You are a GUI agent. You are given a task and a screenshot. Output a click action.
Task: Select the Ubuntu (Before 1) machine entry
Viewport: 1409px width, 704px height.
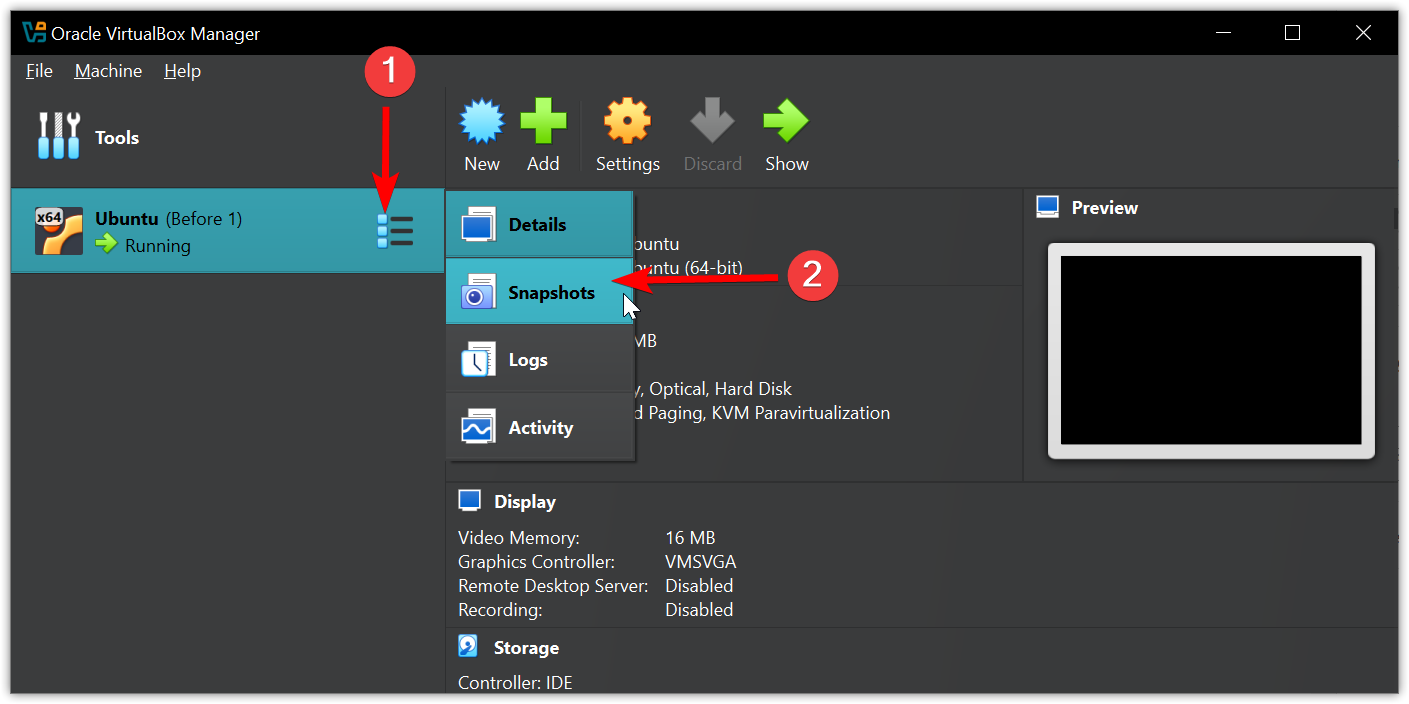point(228,231)
